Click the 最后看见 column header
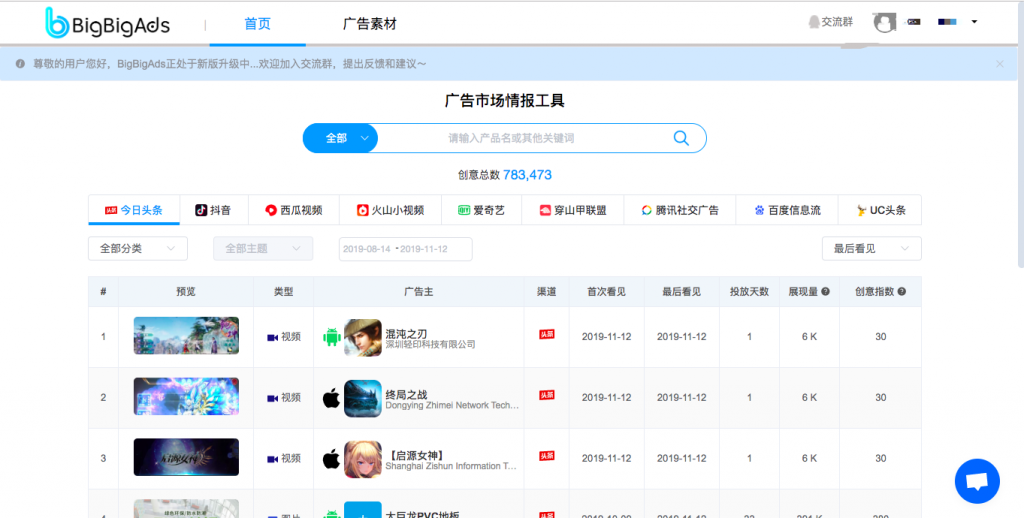 (x=681, y=292)
